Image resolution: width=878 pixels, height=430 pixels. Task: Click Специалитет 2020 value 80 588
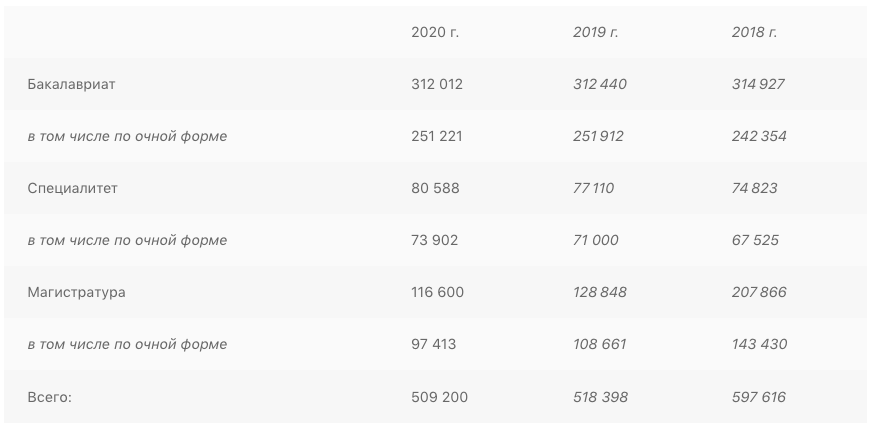[x=435, y=188]
